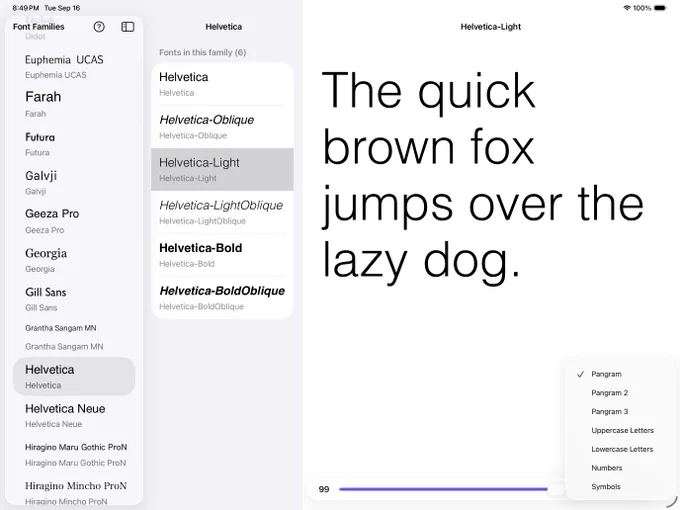Choose the Helvetica-LightOblique variant

[x=222, y=212]
